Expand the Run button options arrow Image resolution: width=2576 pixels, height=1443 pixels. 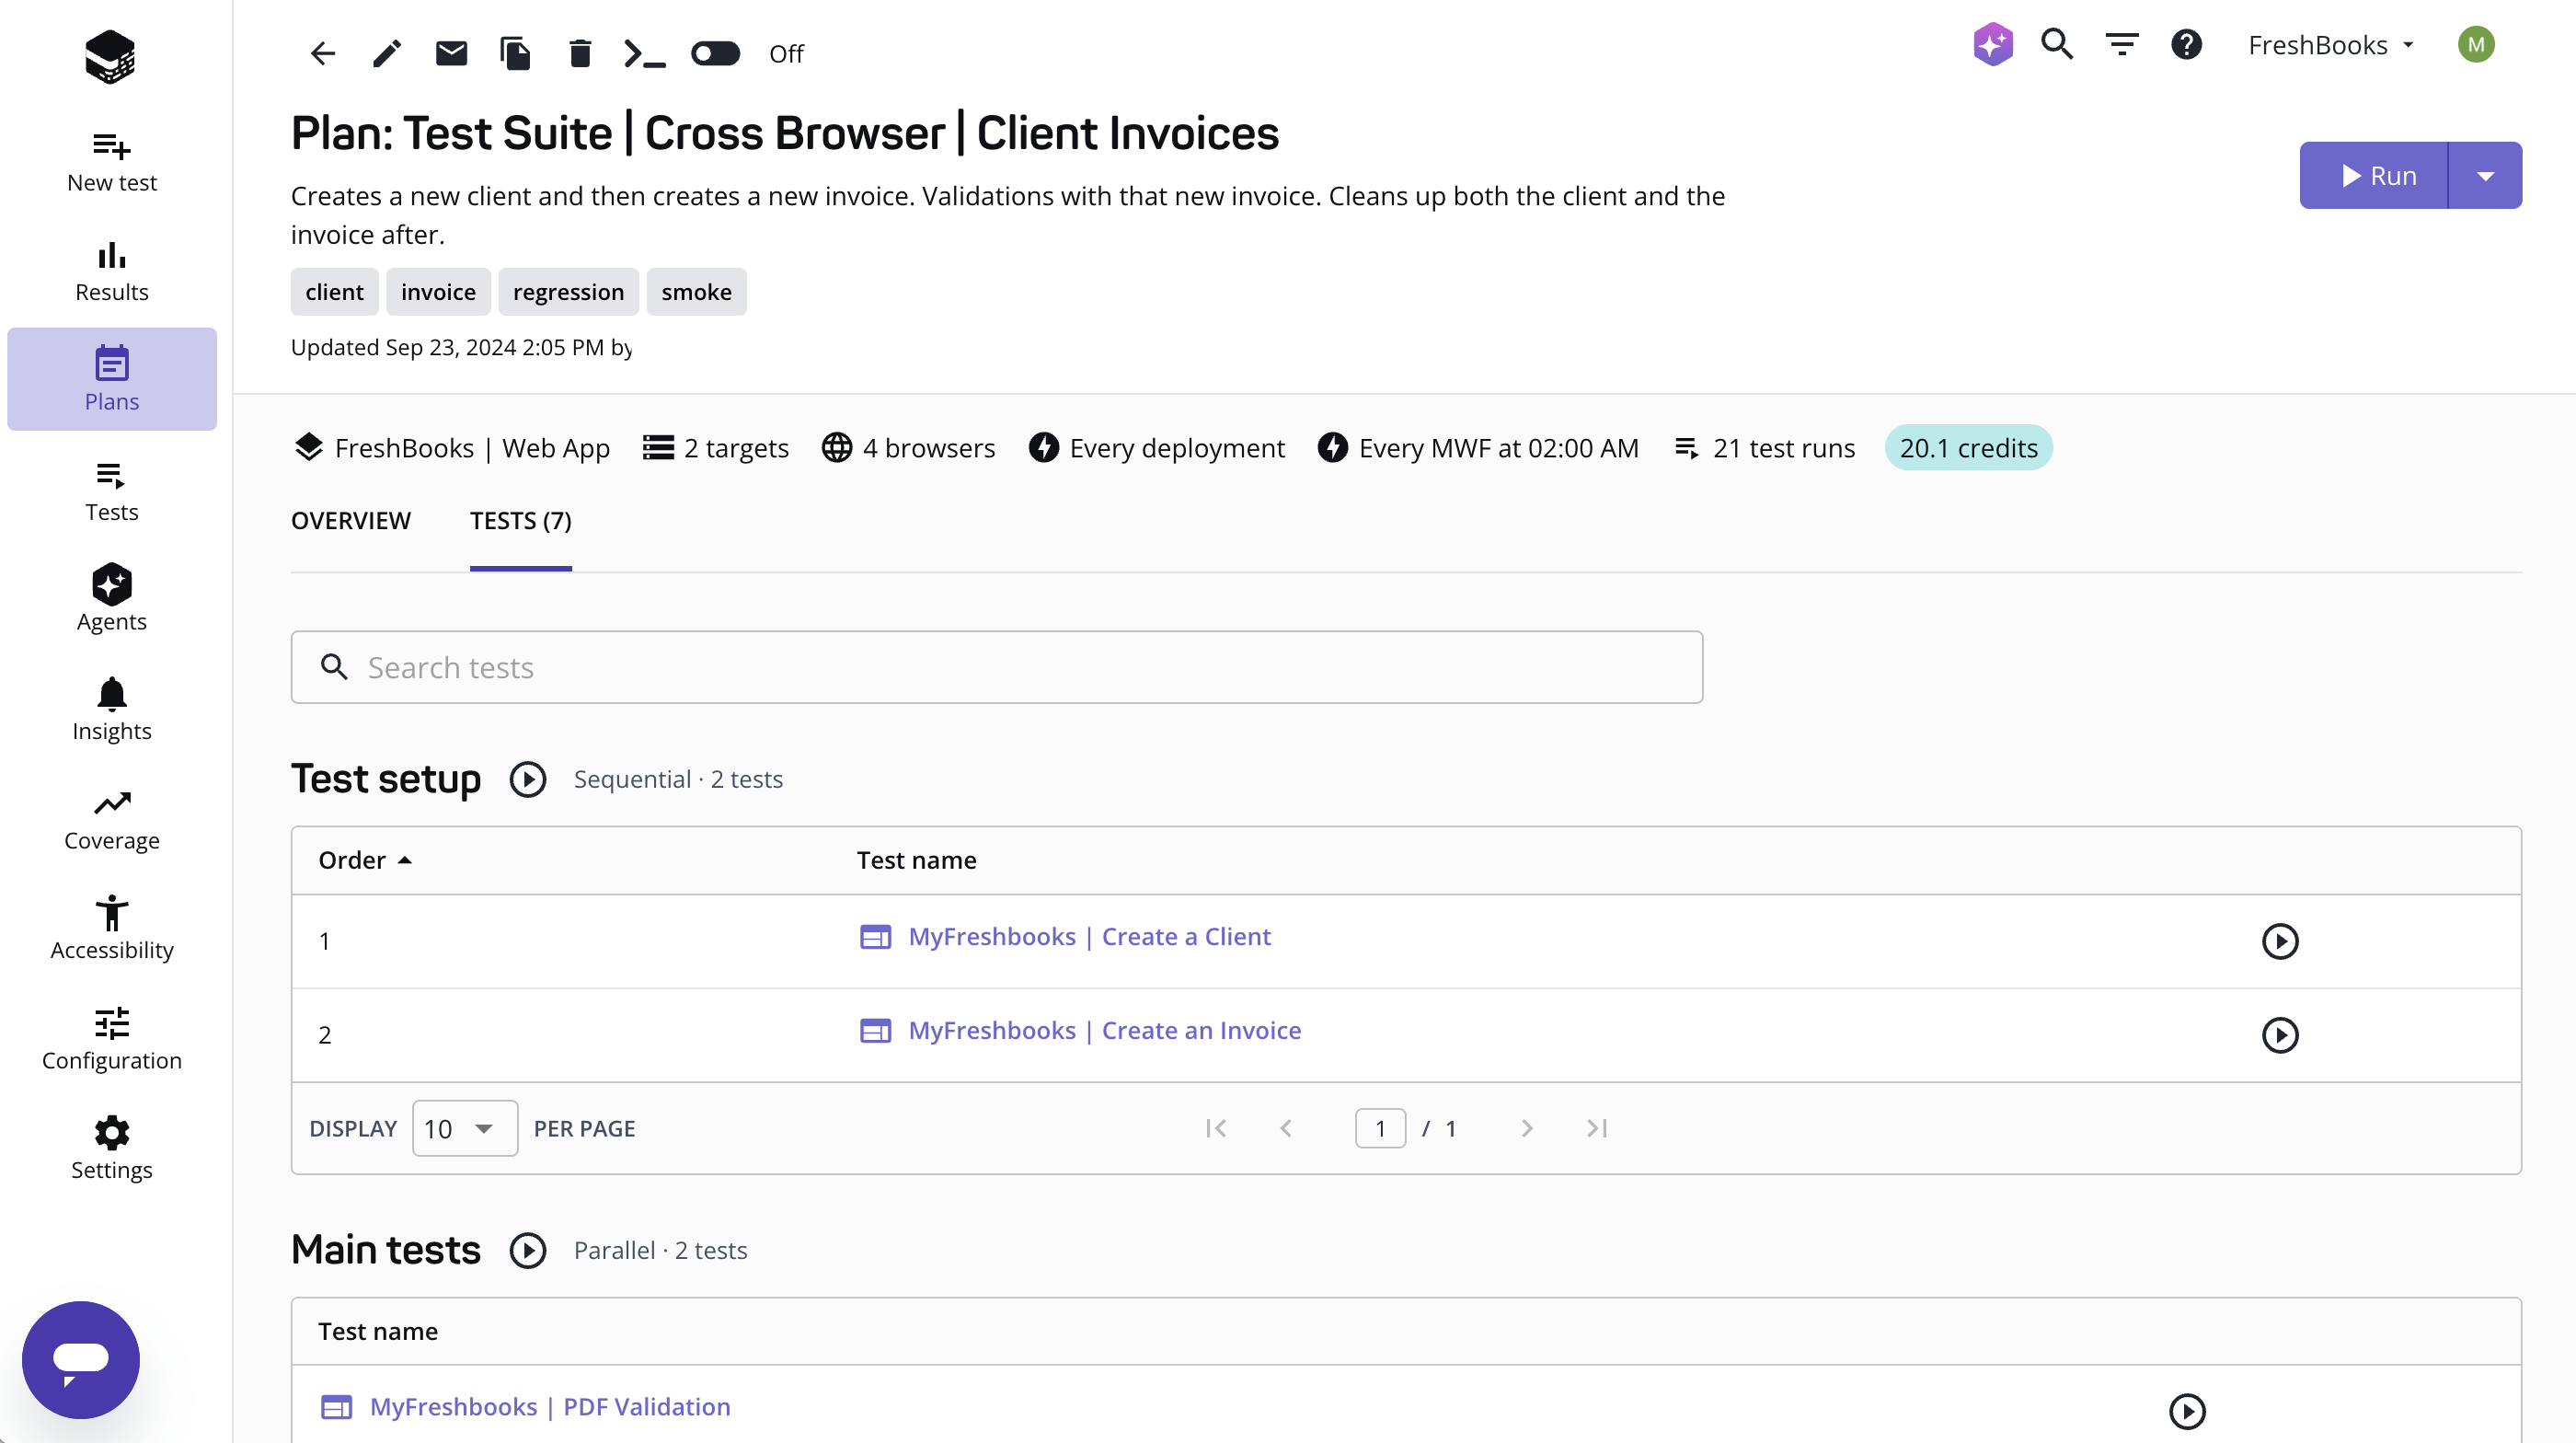2486,176
